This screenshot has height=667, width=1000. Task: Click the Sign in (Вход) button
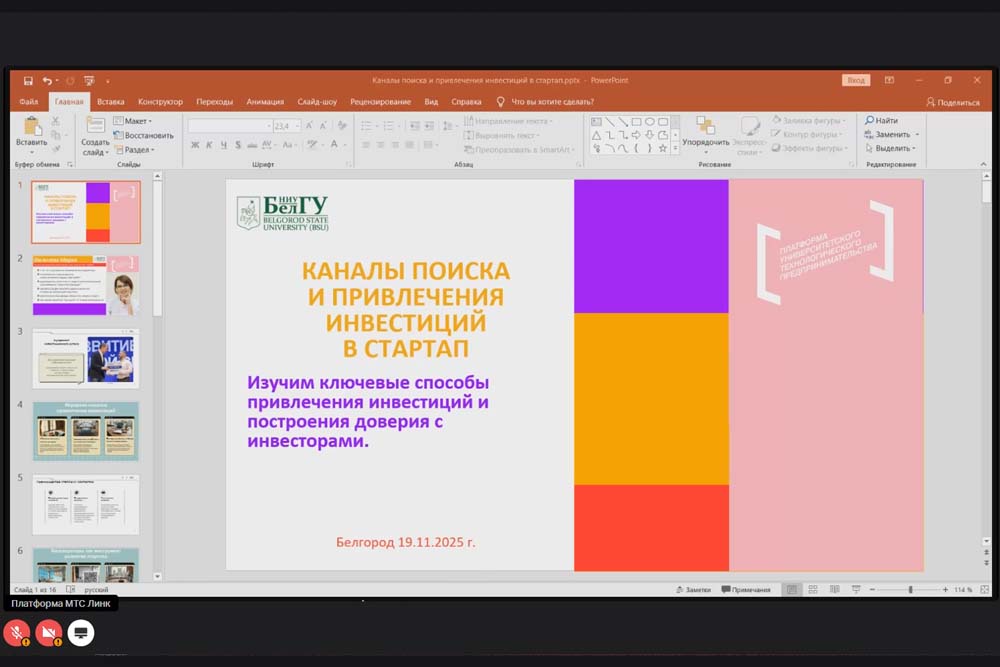pyautogui.click(x=856, y=80)
